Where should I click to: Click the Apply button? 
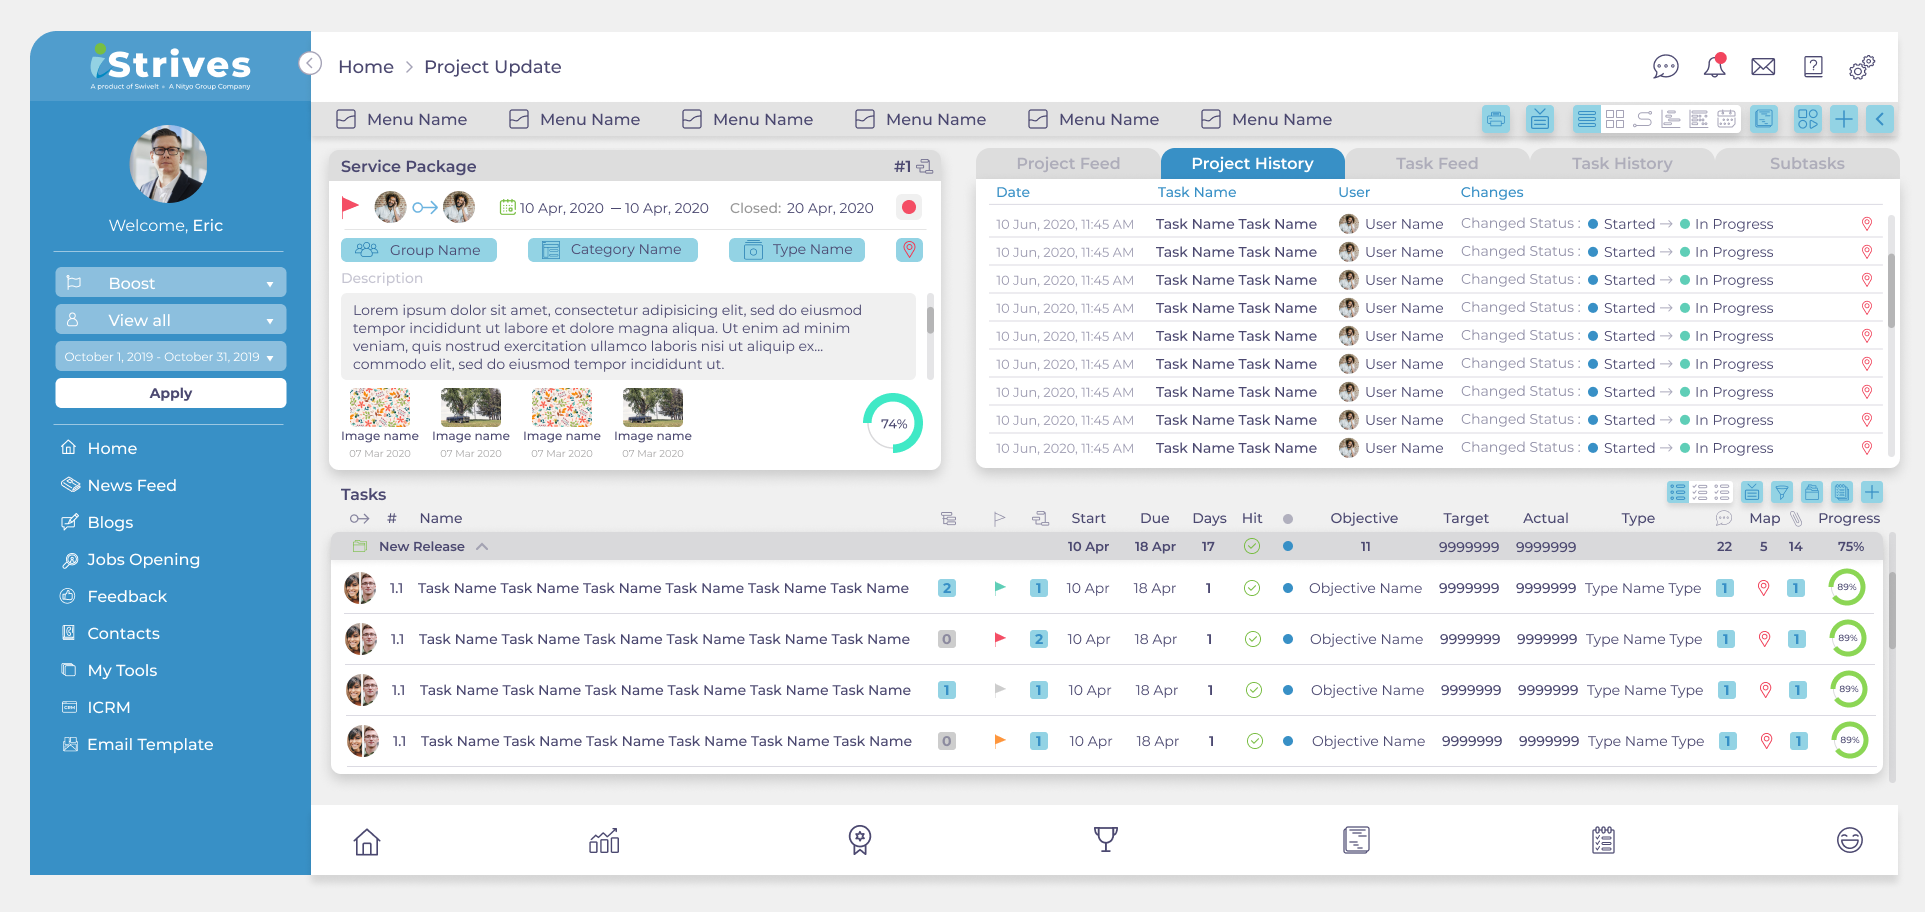coord(170,393)
